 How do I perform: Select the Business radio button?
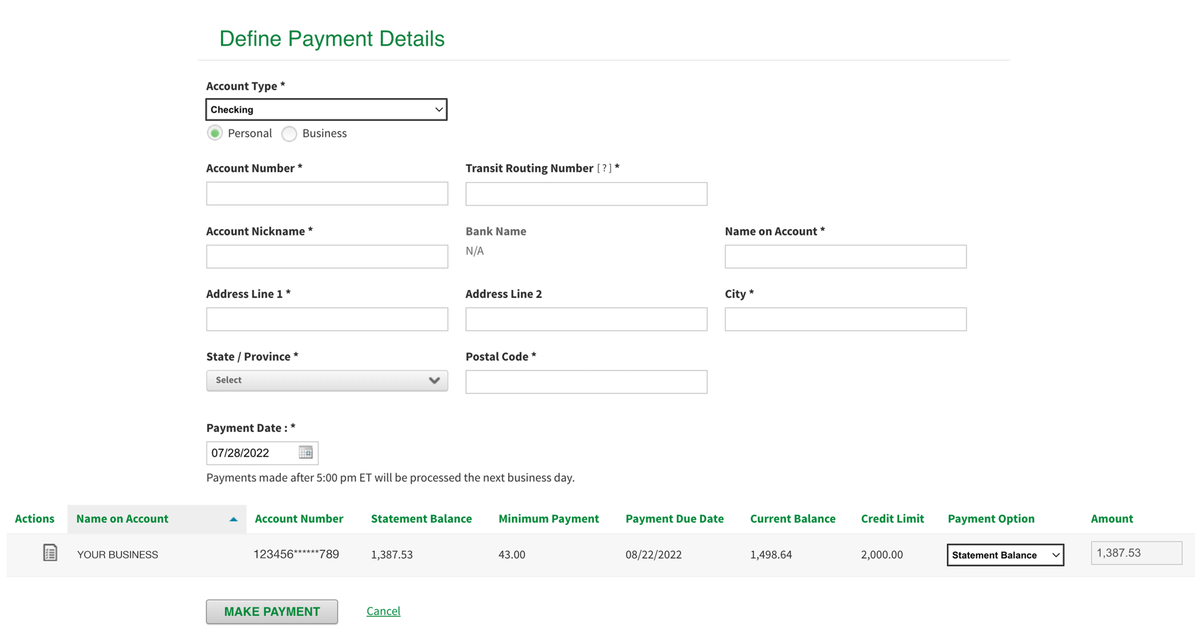tap(289, 134)
